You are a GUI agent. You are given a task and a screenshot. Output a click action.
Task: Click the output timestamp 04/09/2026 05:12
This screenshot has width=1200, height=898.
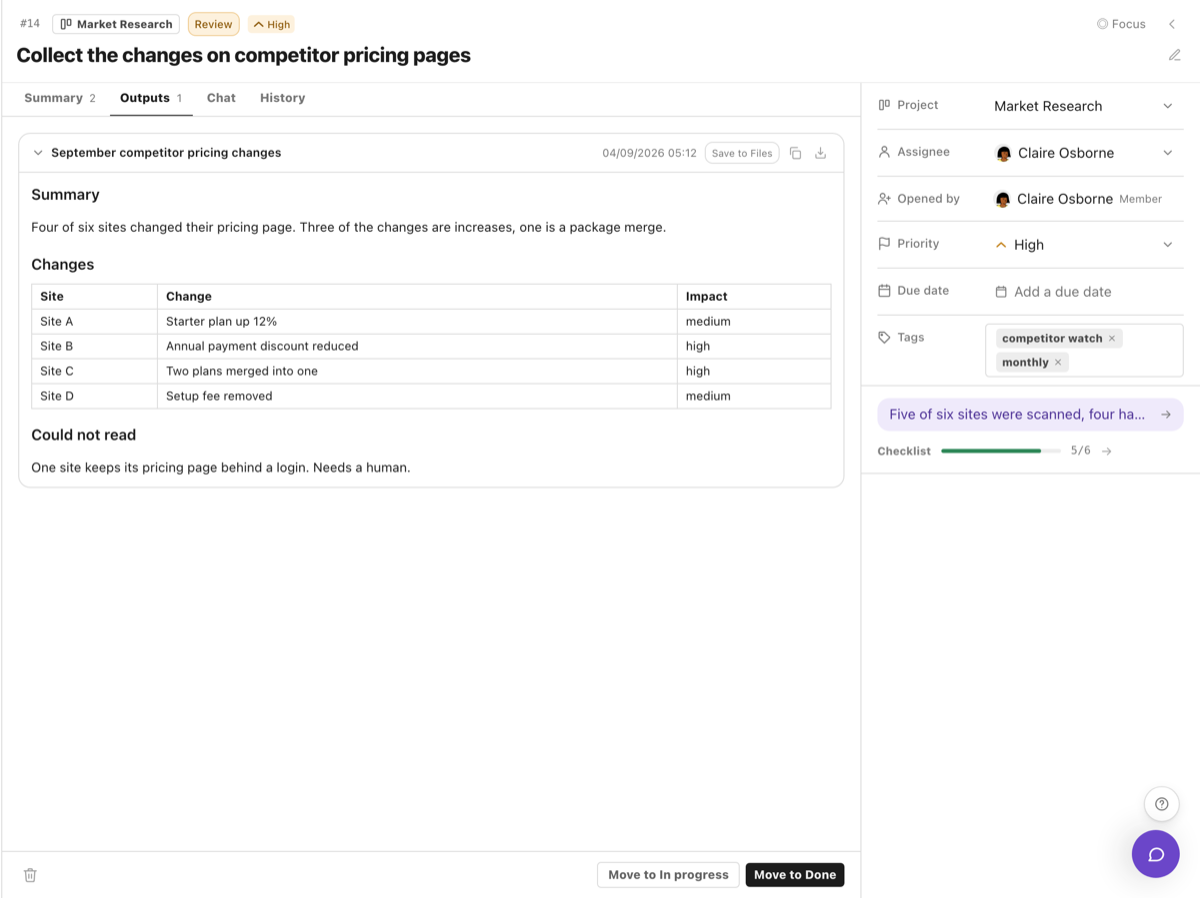649,153
